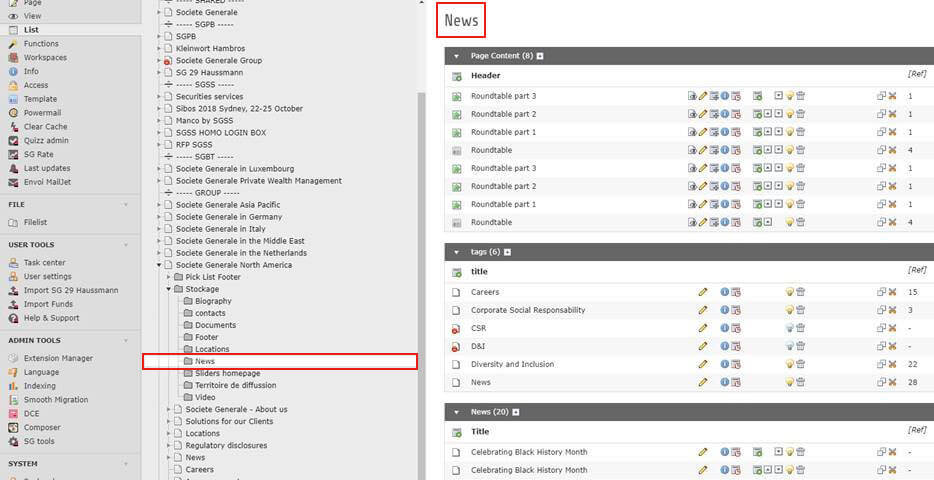Collapse the Stockage folder in page tree
934x480 pixels.
(169, 289)
